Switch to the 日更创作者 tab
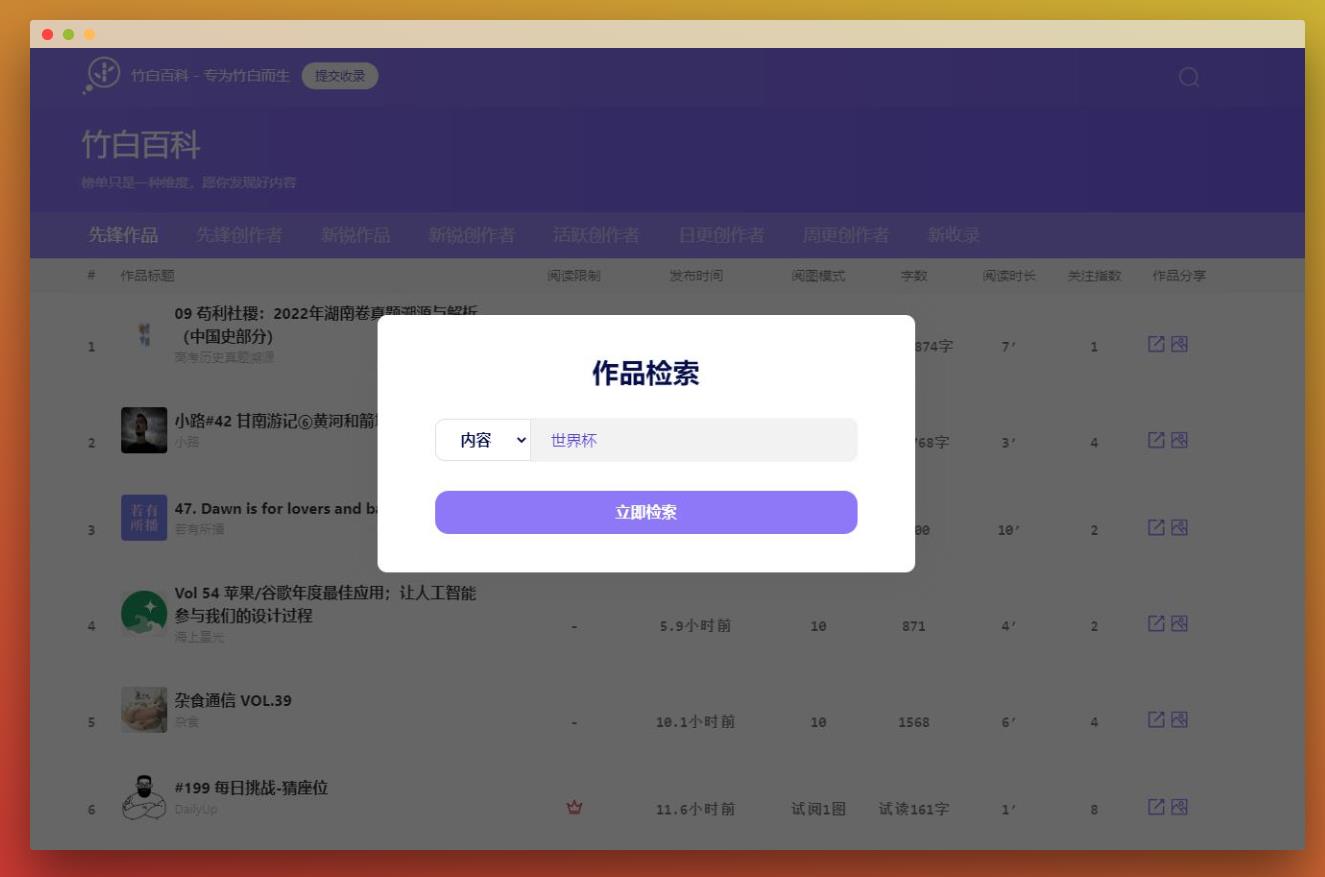The height and width of the screenshot is (877, 1325). [x=721, y=235]
